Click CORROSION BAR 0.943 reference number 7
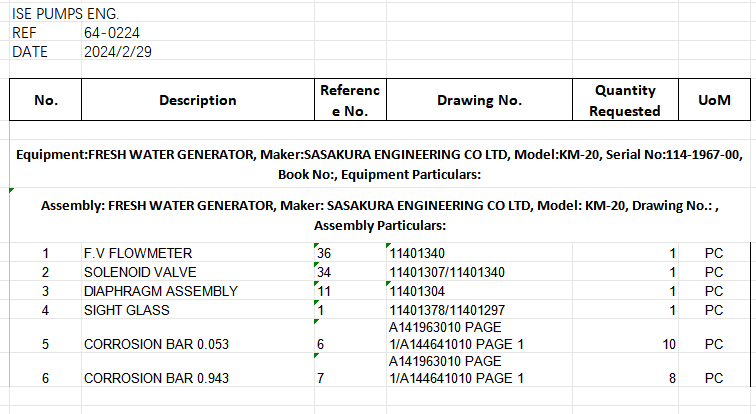Image resolution: width=756 pixels, height=414 pixels. click(351, 370)
